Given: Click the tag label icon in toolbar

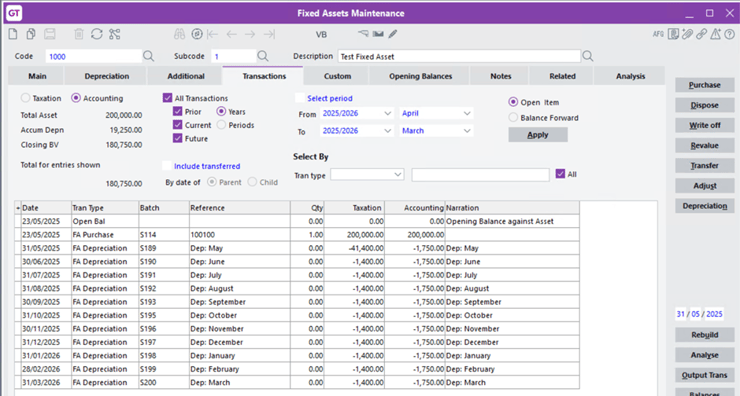Looking at the screenshot, I should point(363,34).
